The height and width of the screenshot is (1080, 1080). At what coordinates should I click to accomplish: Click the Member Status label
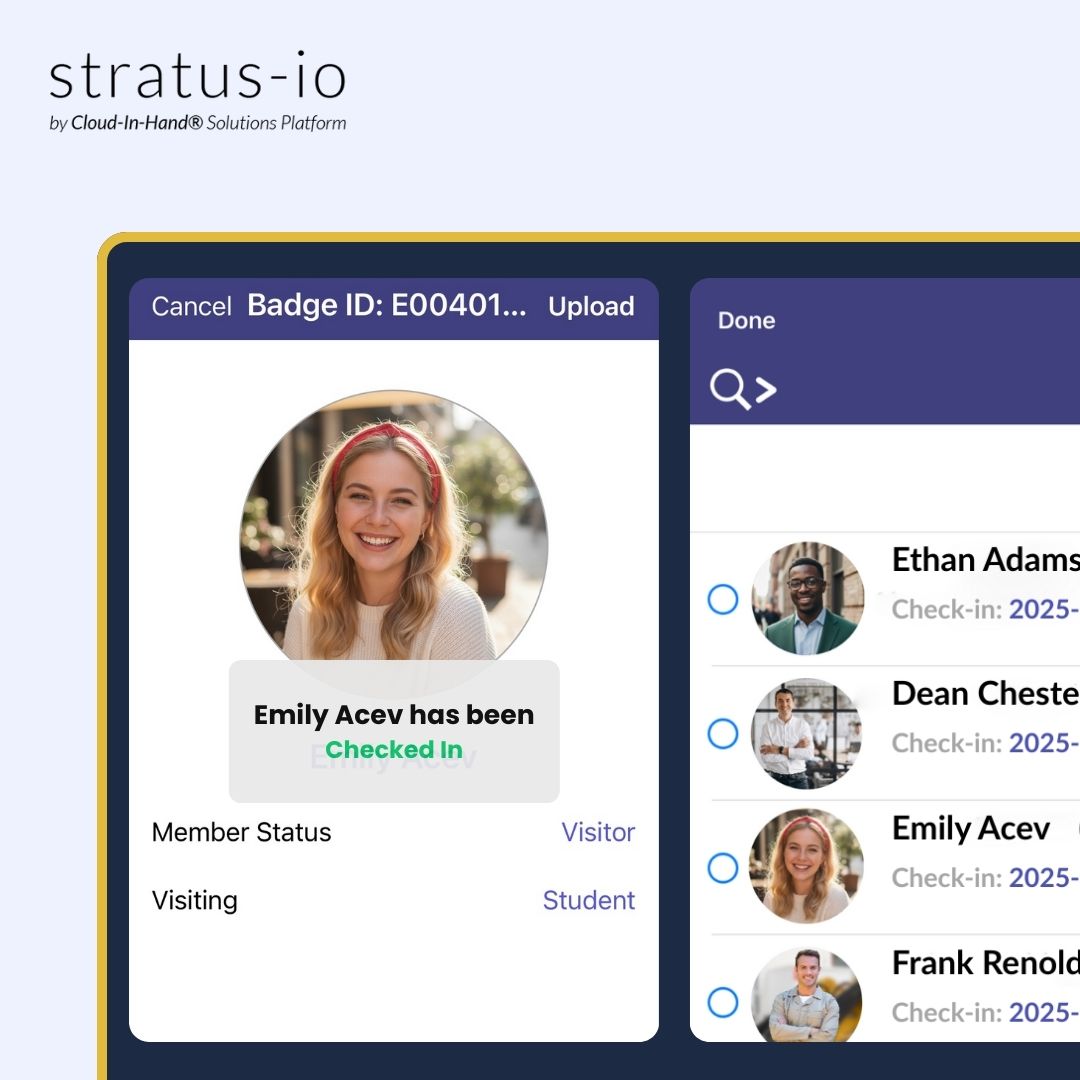[241, 832]
